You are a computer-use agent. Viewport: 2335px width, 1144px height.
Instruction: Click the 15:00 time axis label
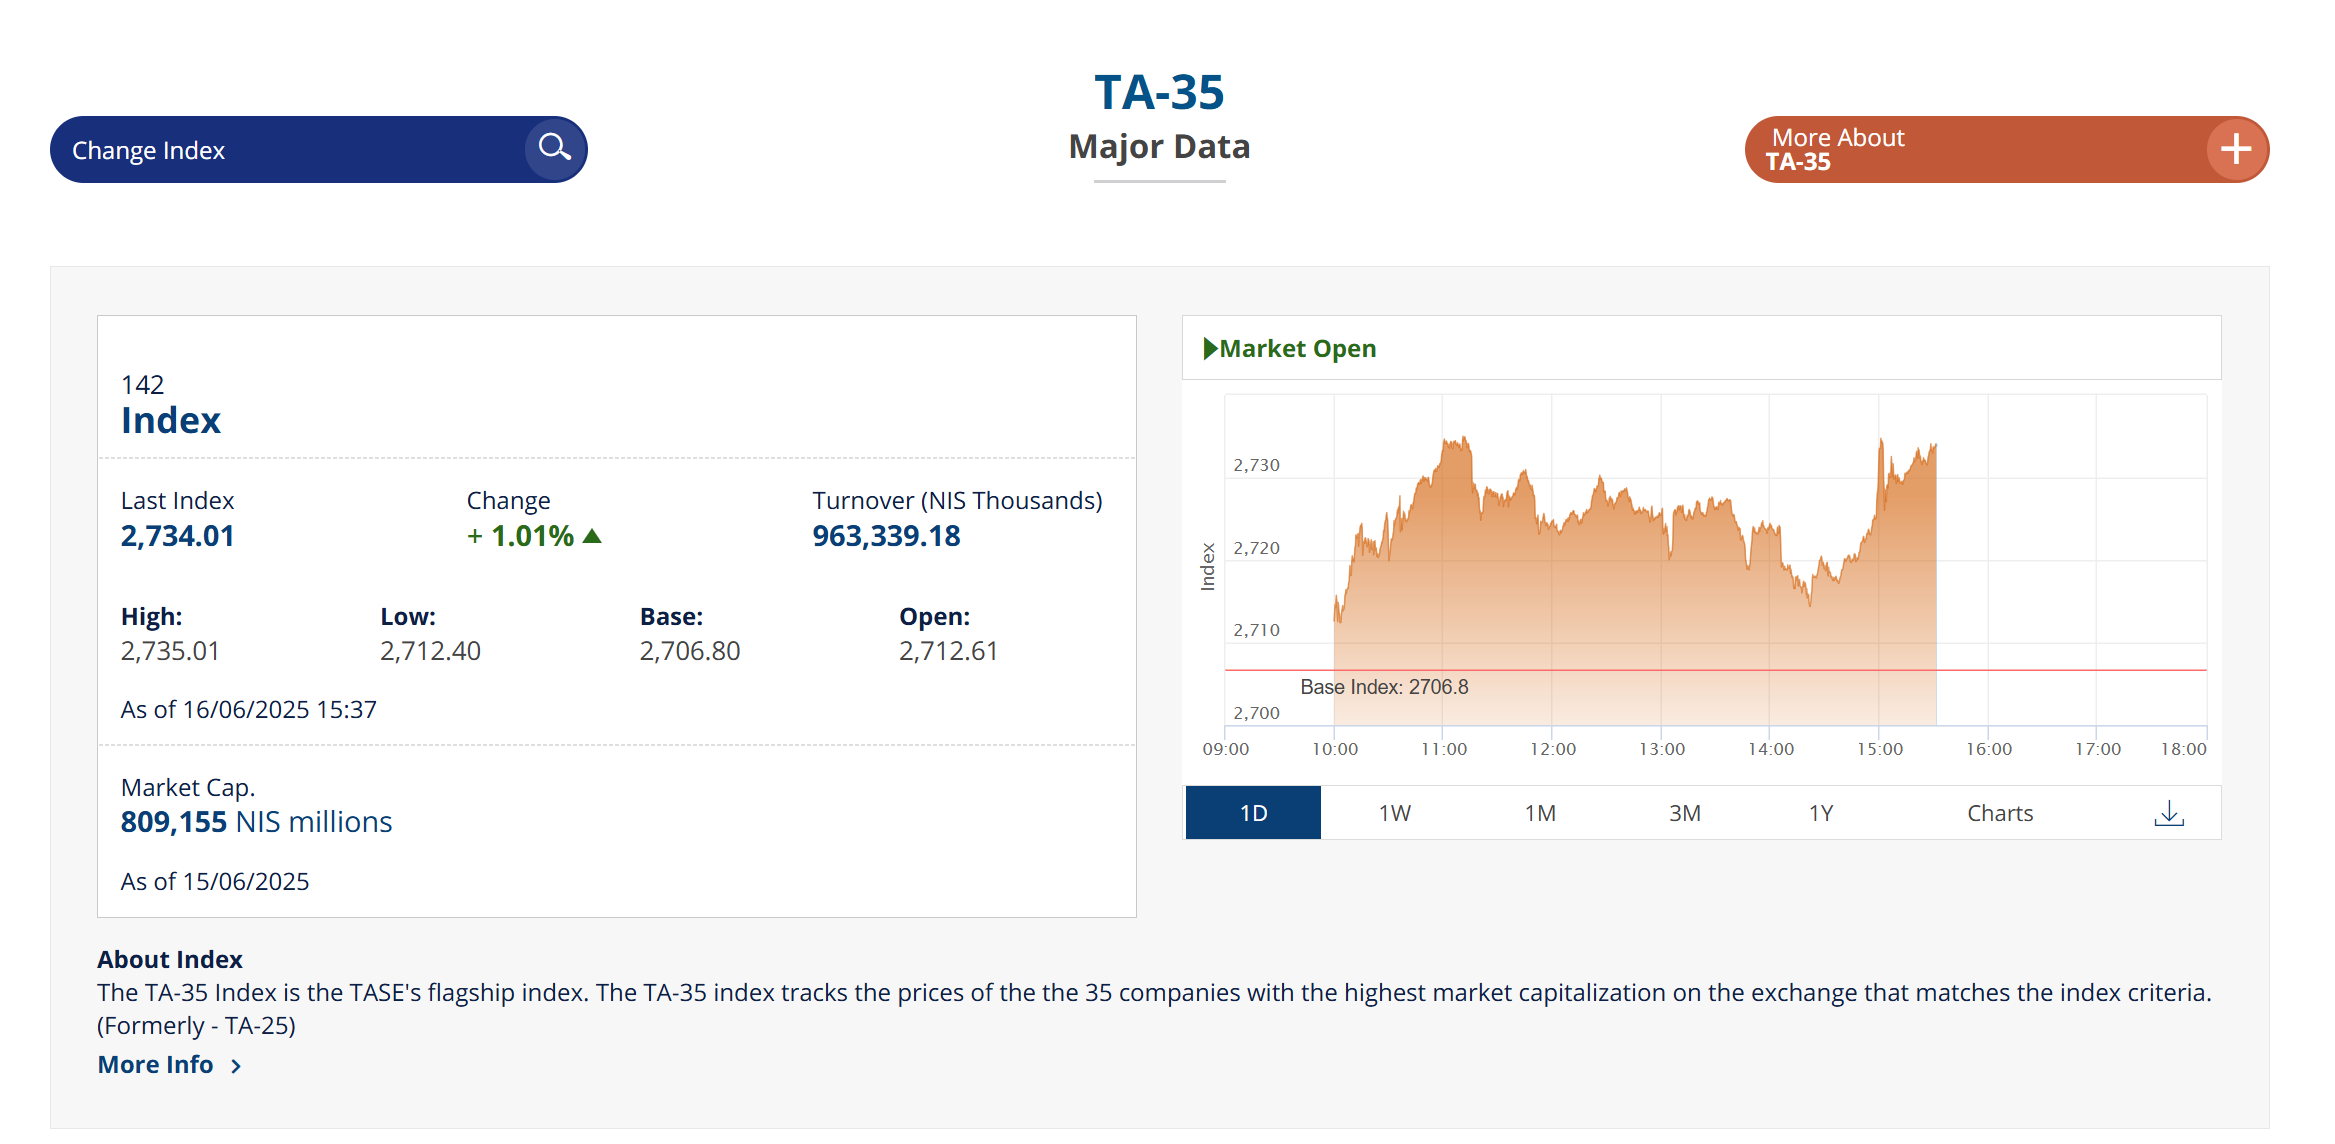[x=1879, y=749]
